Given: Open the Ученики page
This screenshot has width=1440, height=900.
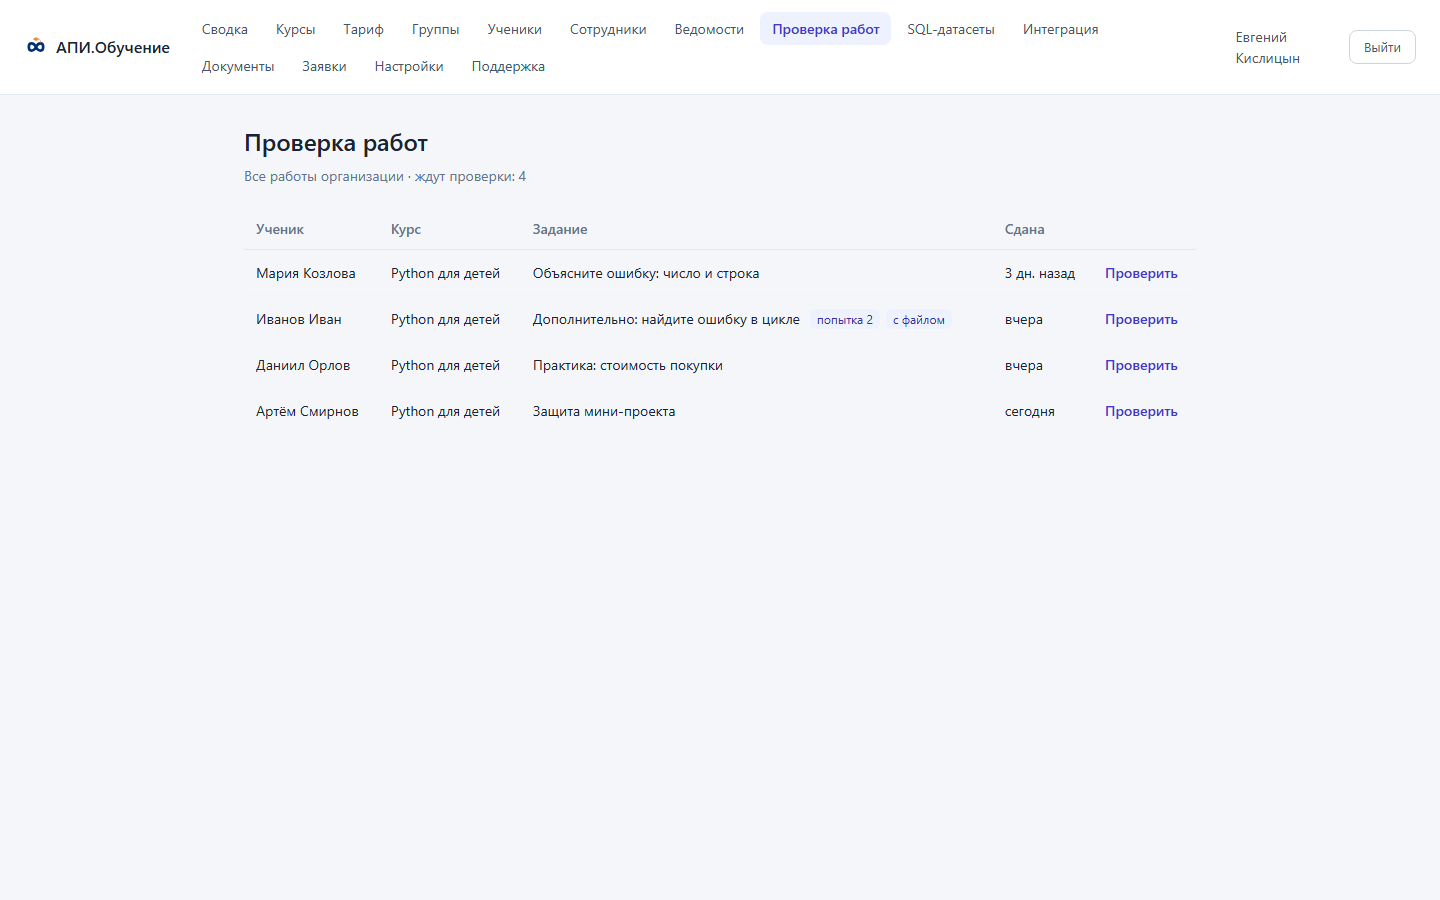Looking at the screenshot, I should 515,29.
